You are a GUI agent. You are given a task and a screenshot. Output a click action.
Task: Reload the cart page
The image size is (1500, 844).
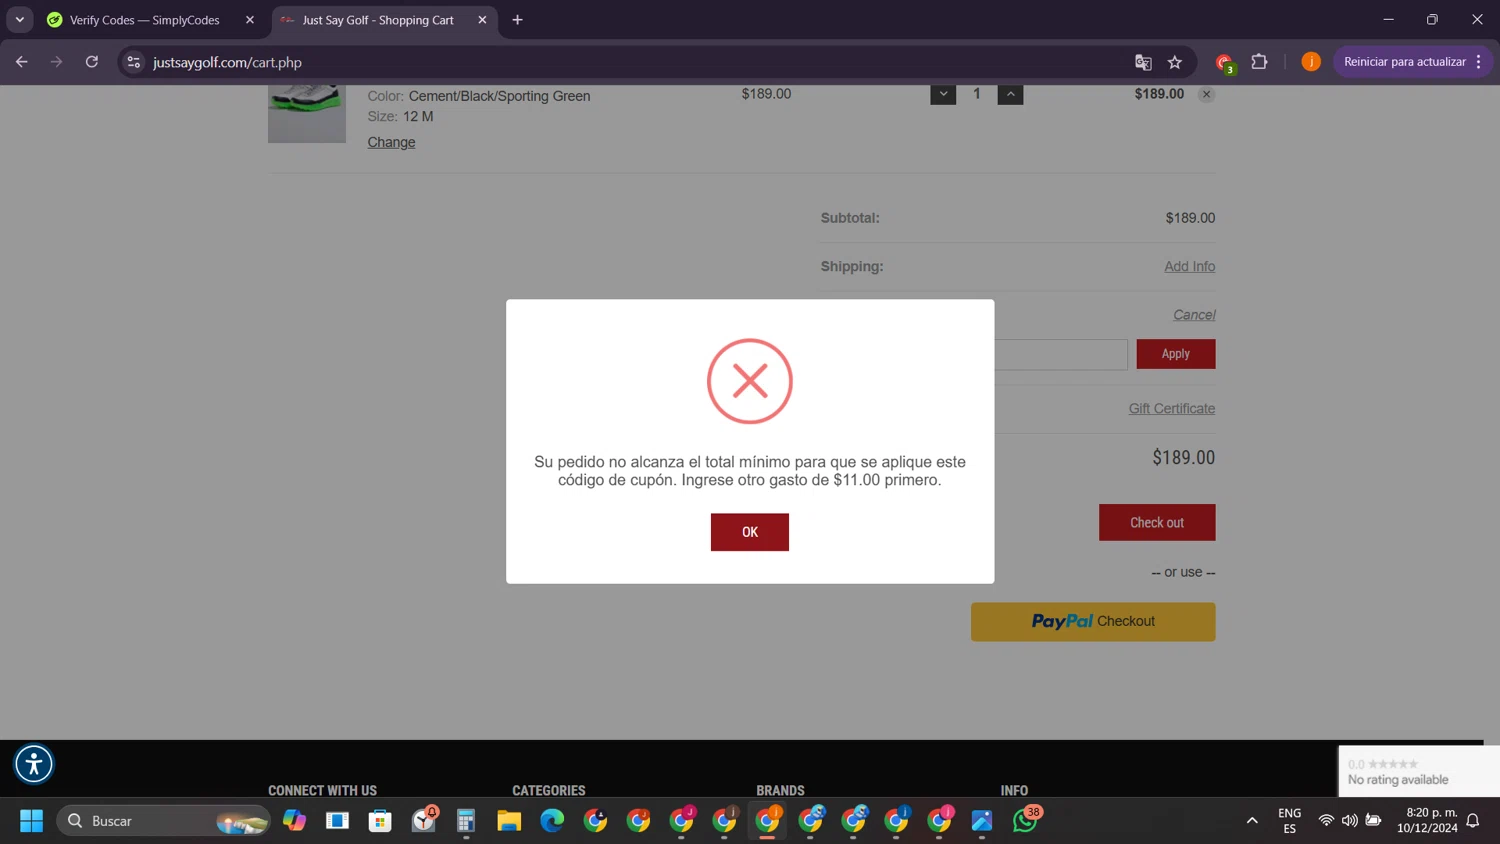click(x=91, y=62)
